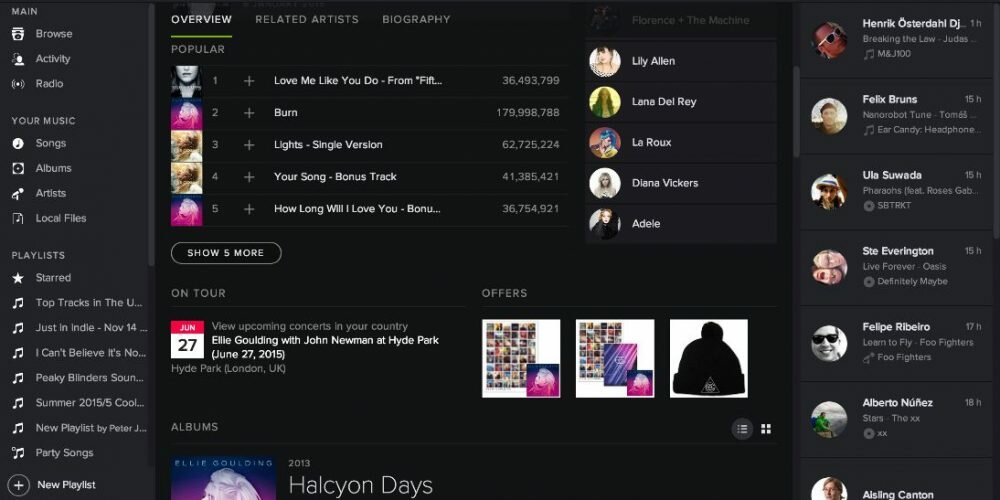This screenshot has width=1000, height=500.
Task: Switch to the Biography tab
Action: coord(416,19)
